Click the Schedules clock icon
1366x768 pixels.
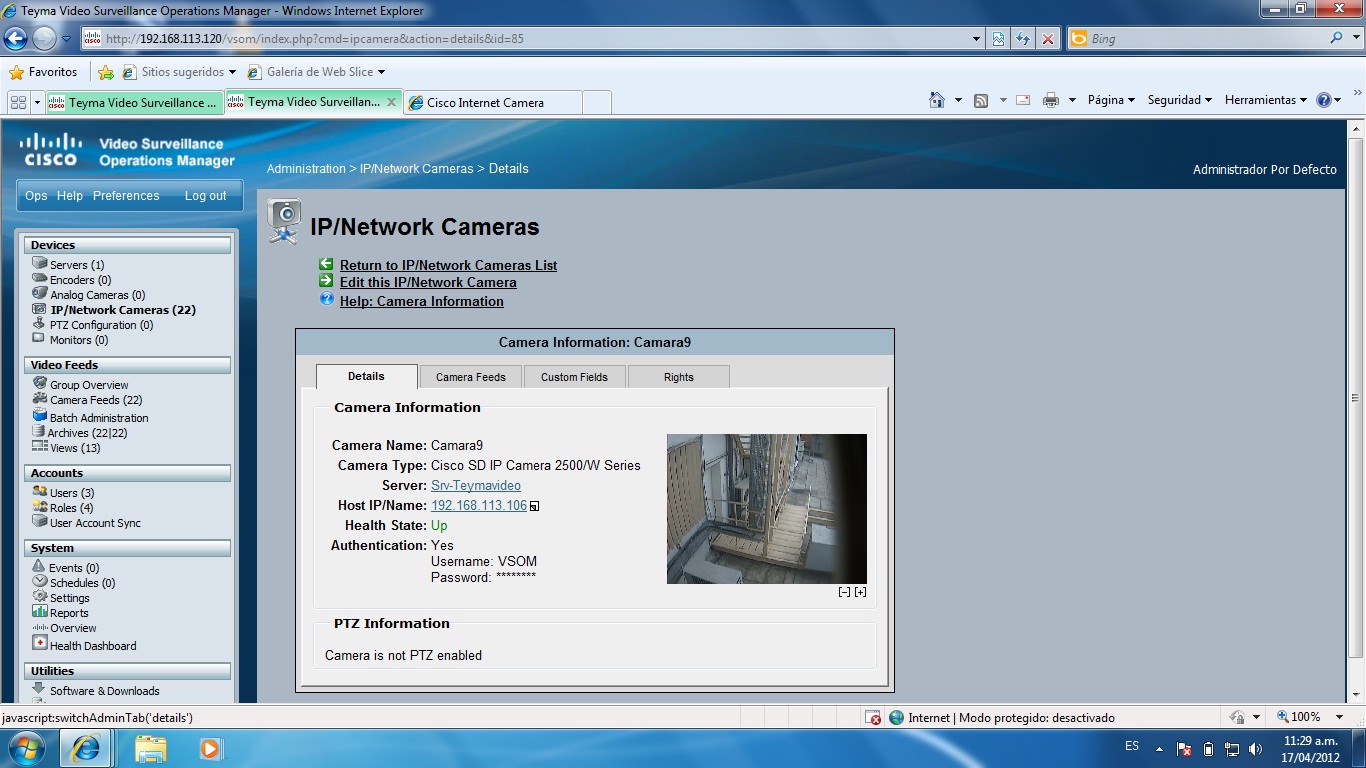point(40,581)
